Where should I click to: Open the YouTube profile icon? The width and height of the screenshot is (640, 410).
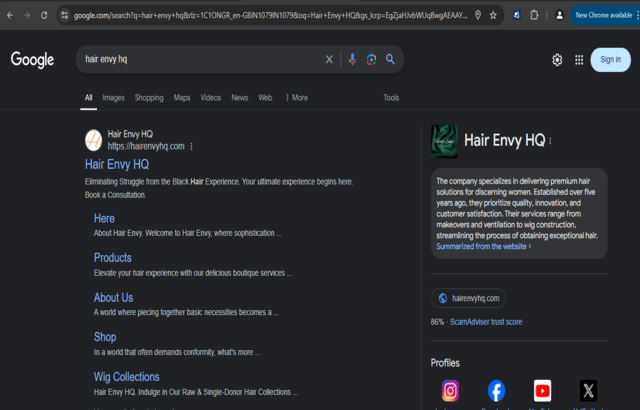pos(542,391)
